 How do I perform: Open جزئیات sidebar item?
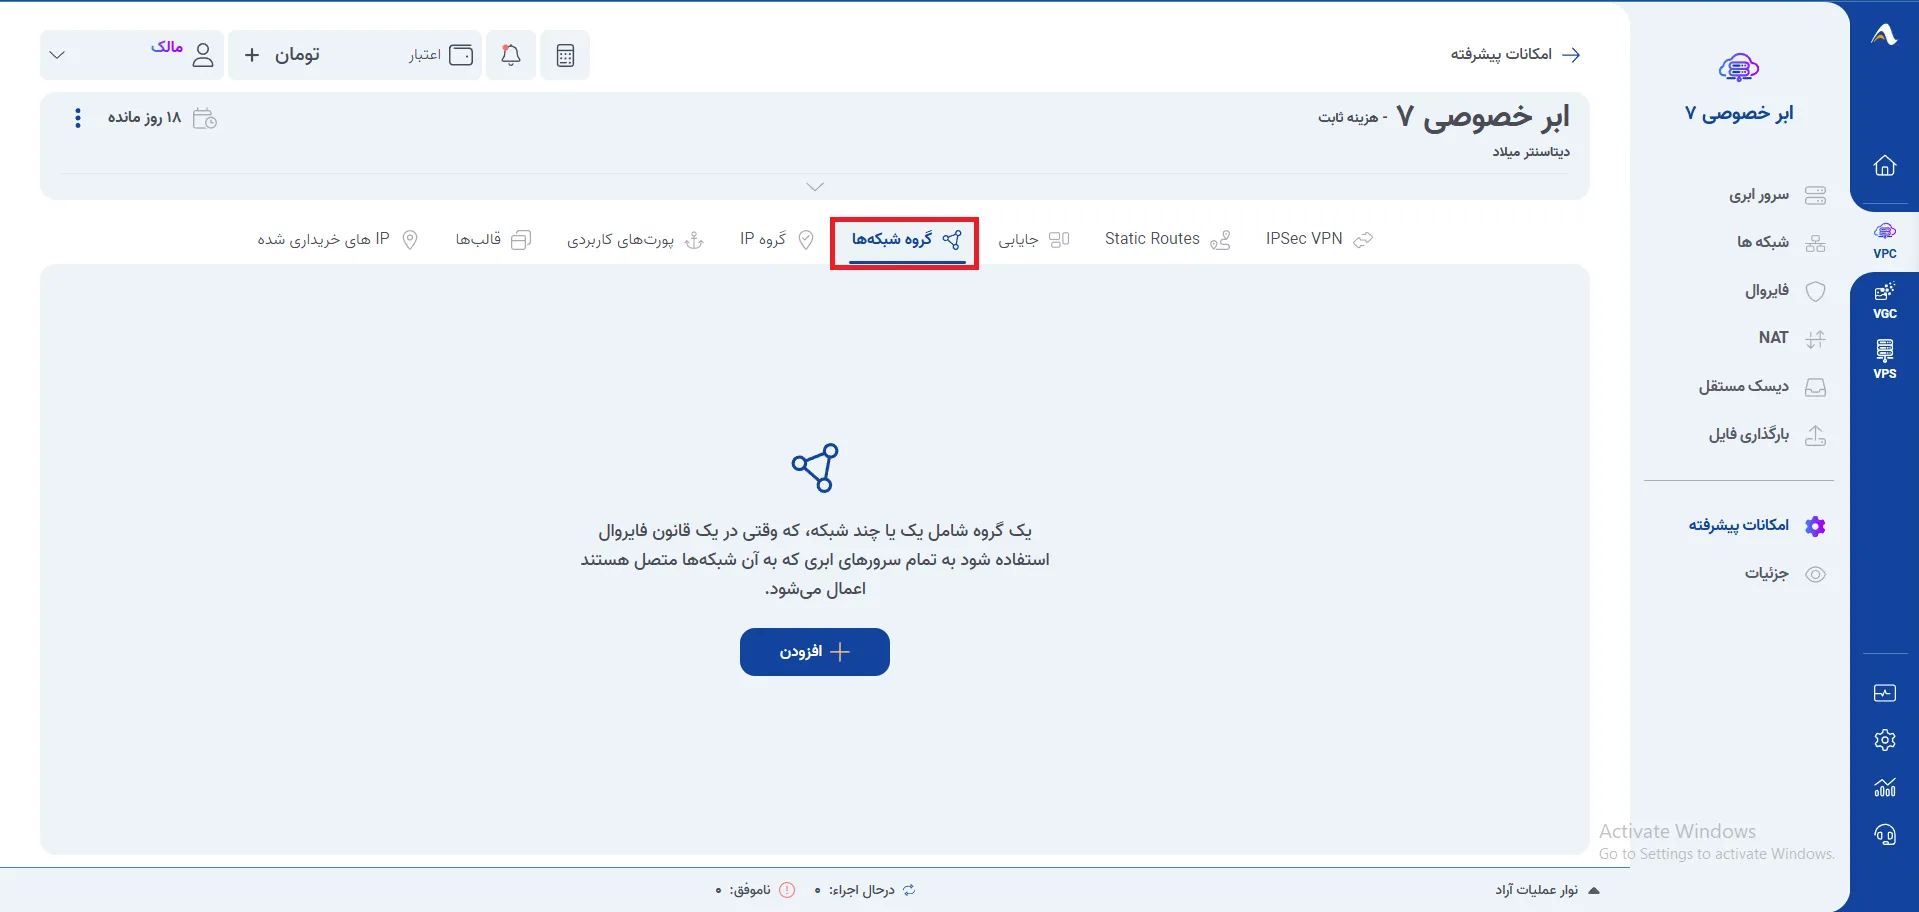1785,574
